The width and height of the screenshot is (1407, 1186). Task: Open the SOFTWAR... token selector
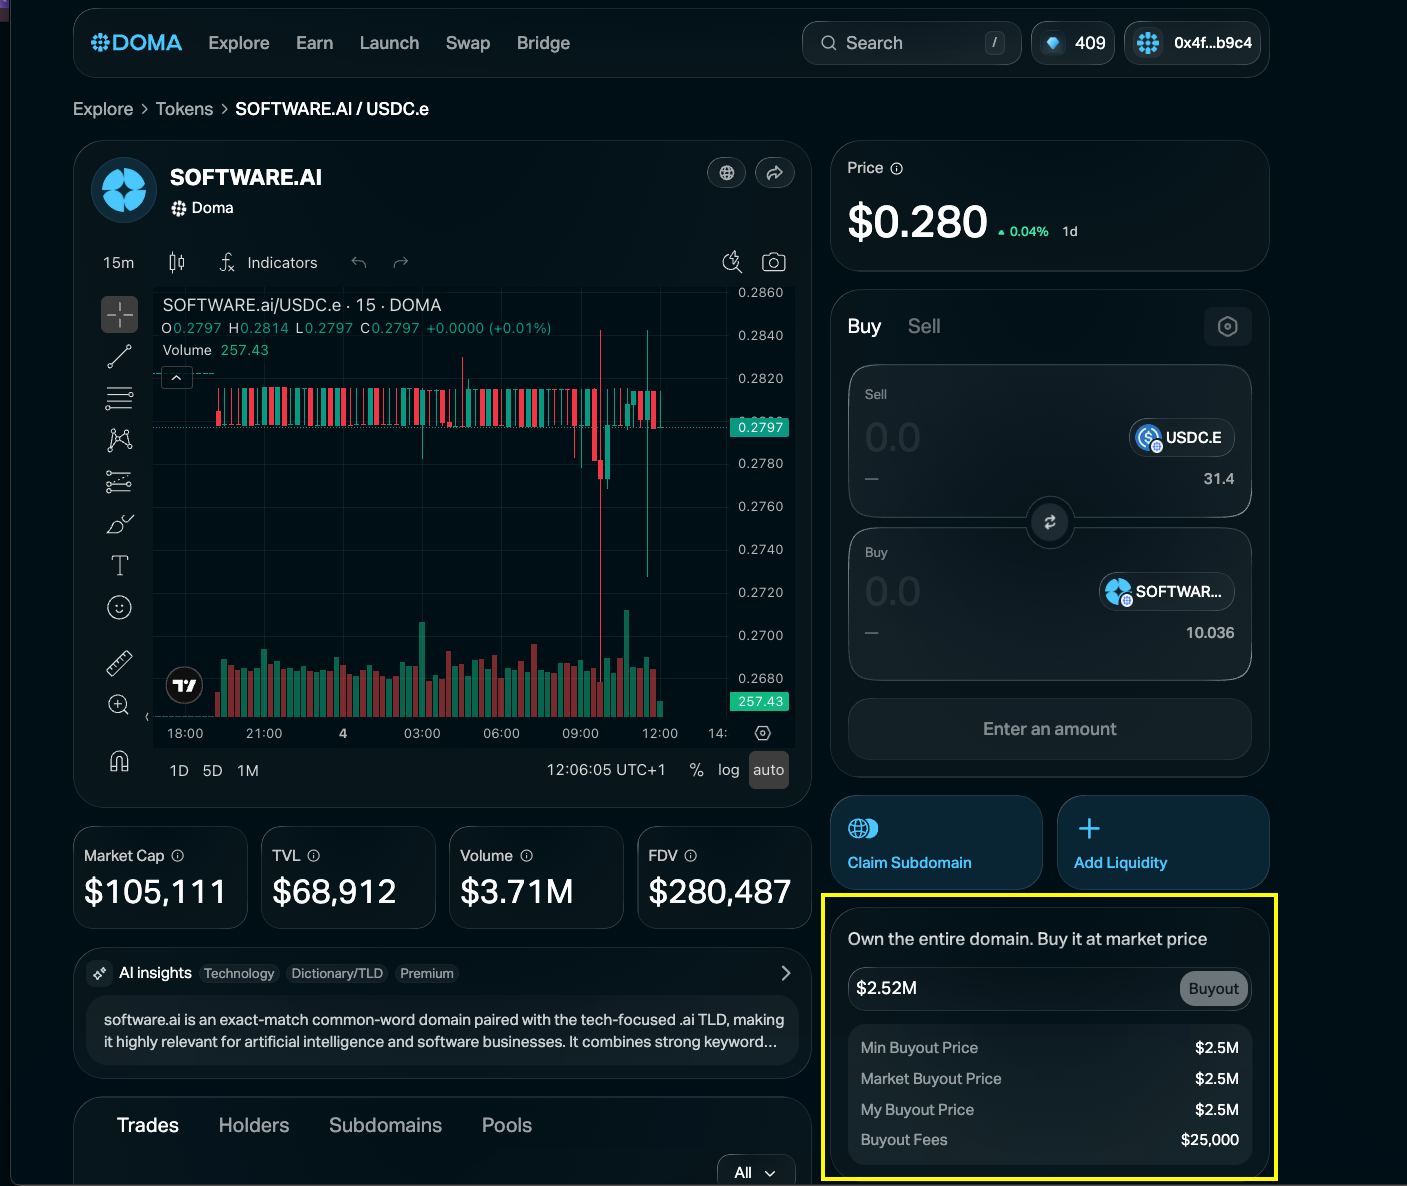1167,592
